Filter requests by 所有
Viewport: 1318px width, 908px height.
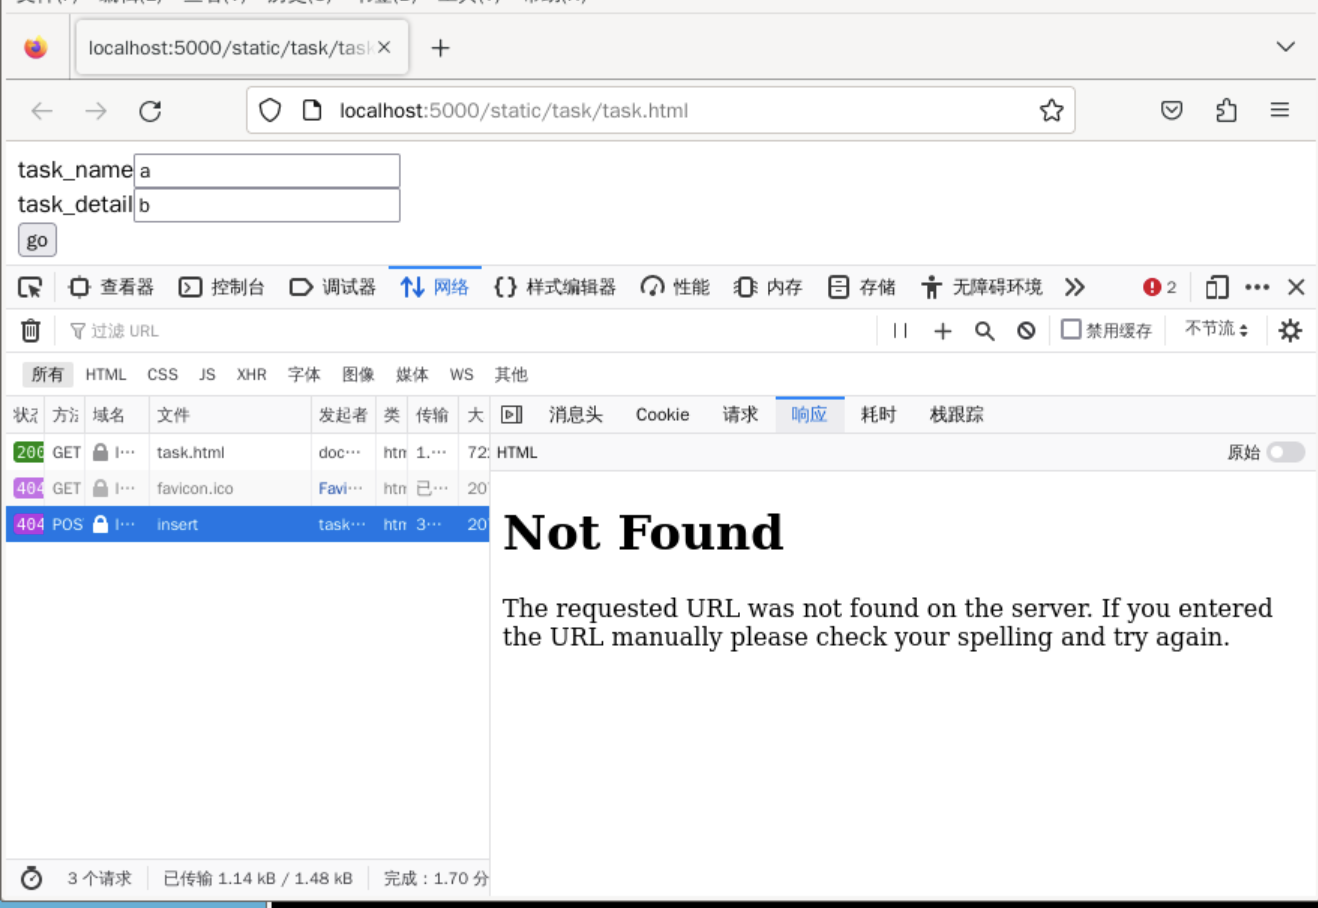(47, 374)
